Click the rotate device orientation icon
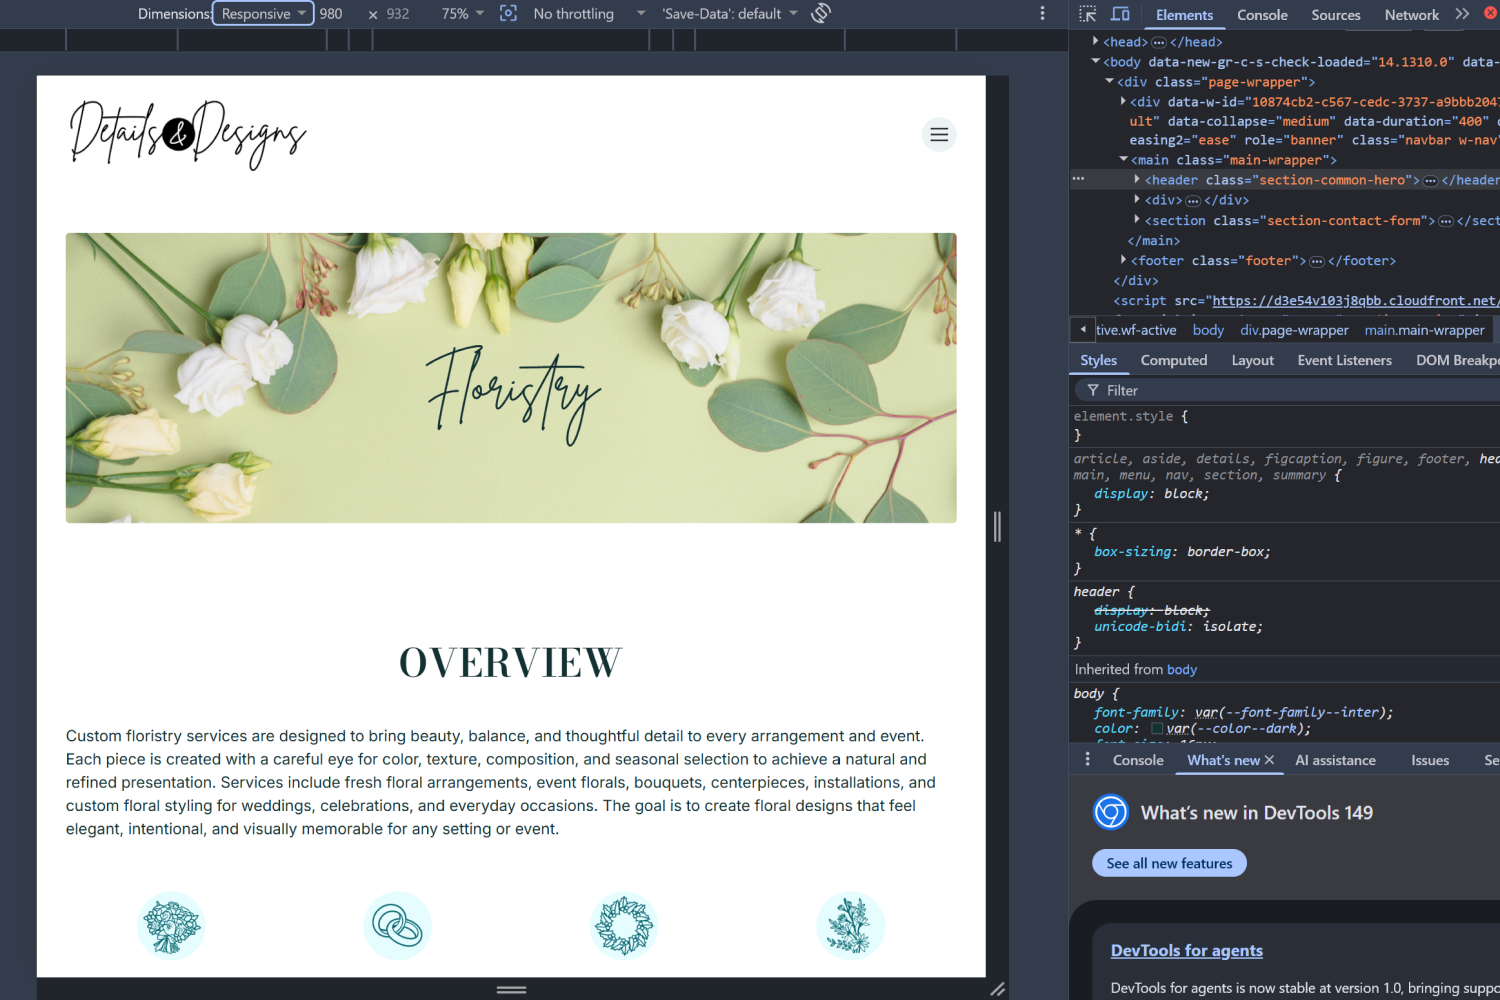This screenshot has height=1000, width=1500. pos(821,13)
